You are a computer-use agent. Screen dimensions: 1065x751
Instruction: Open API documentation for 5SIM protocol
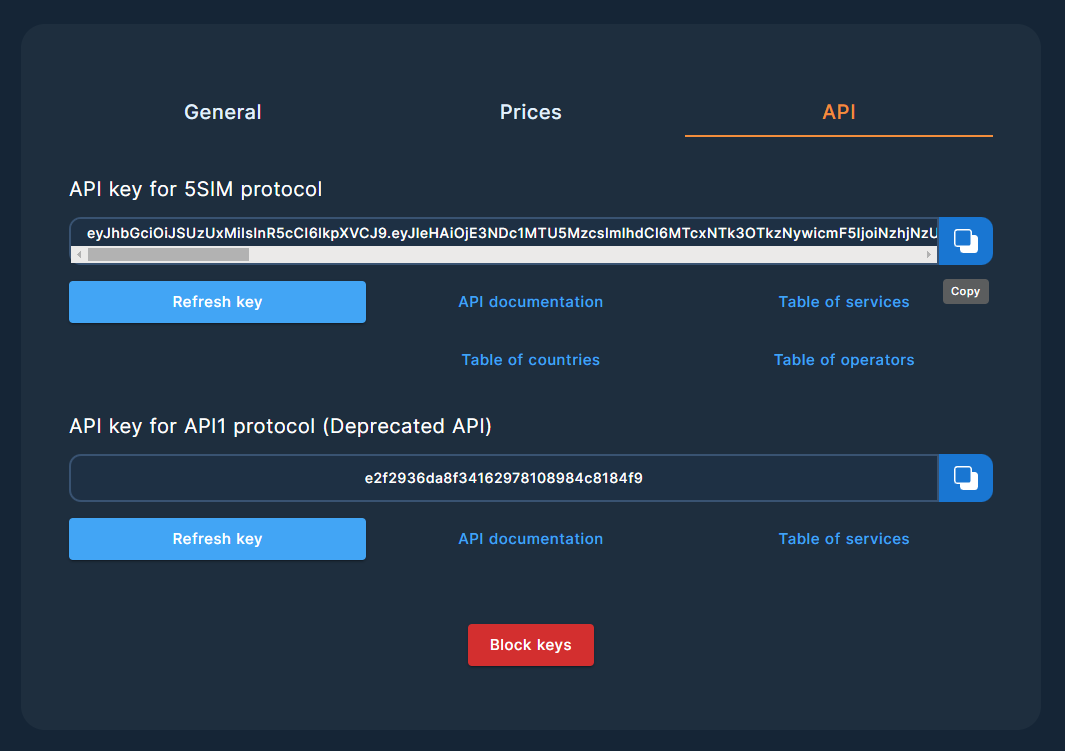coord(530,301)
